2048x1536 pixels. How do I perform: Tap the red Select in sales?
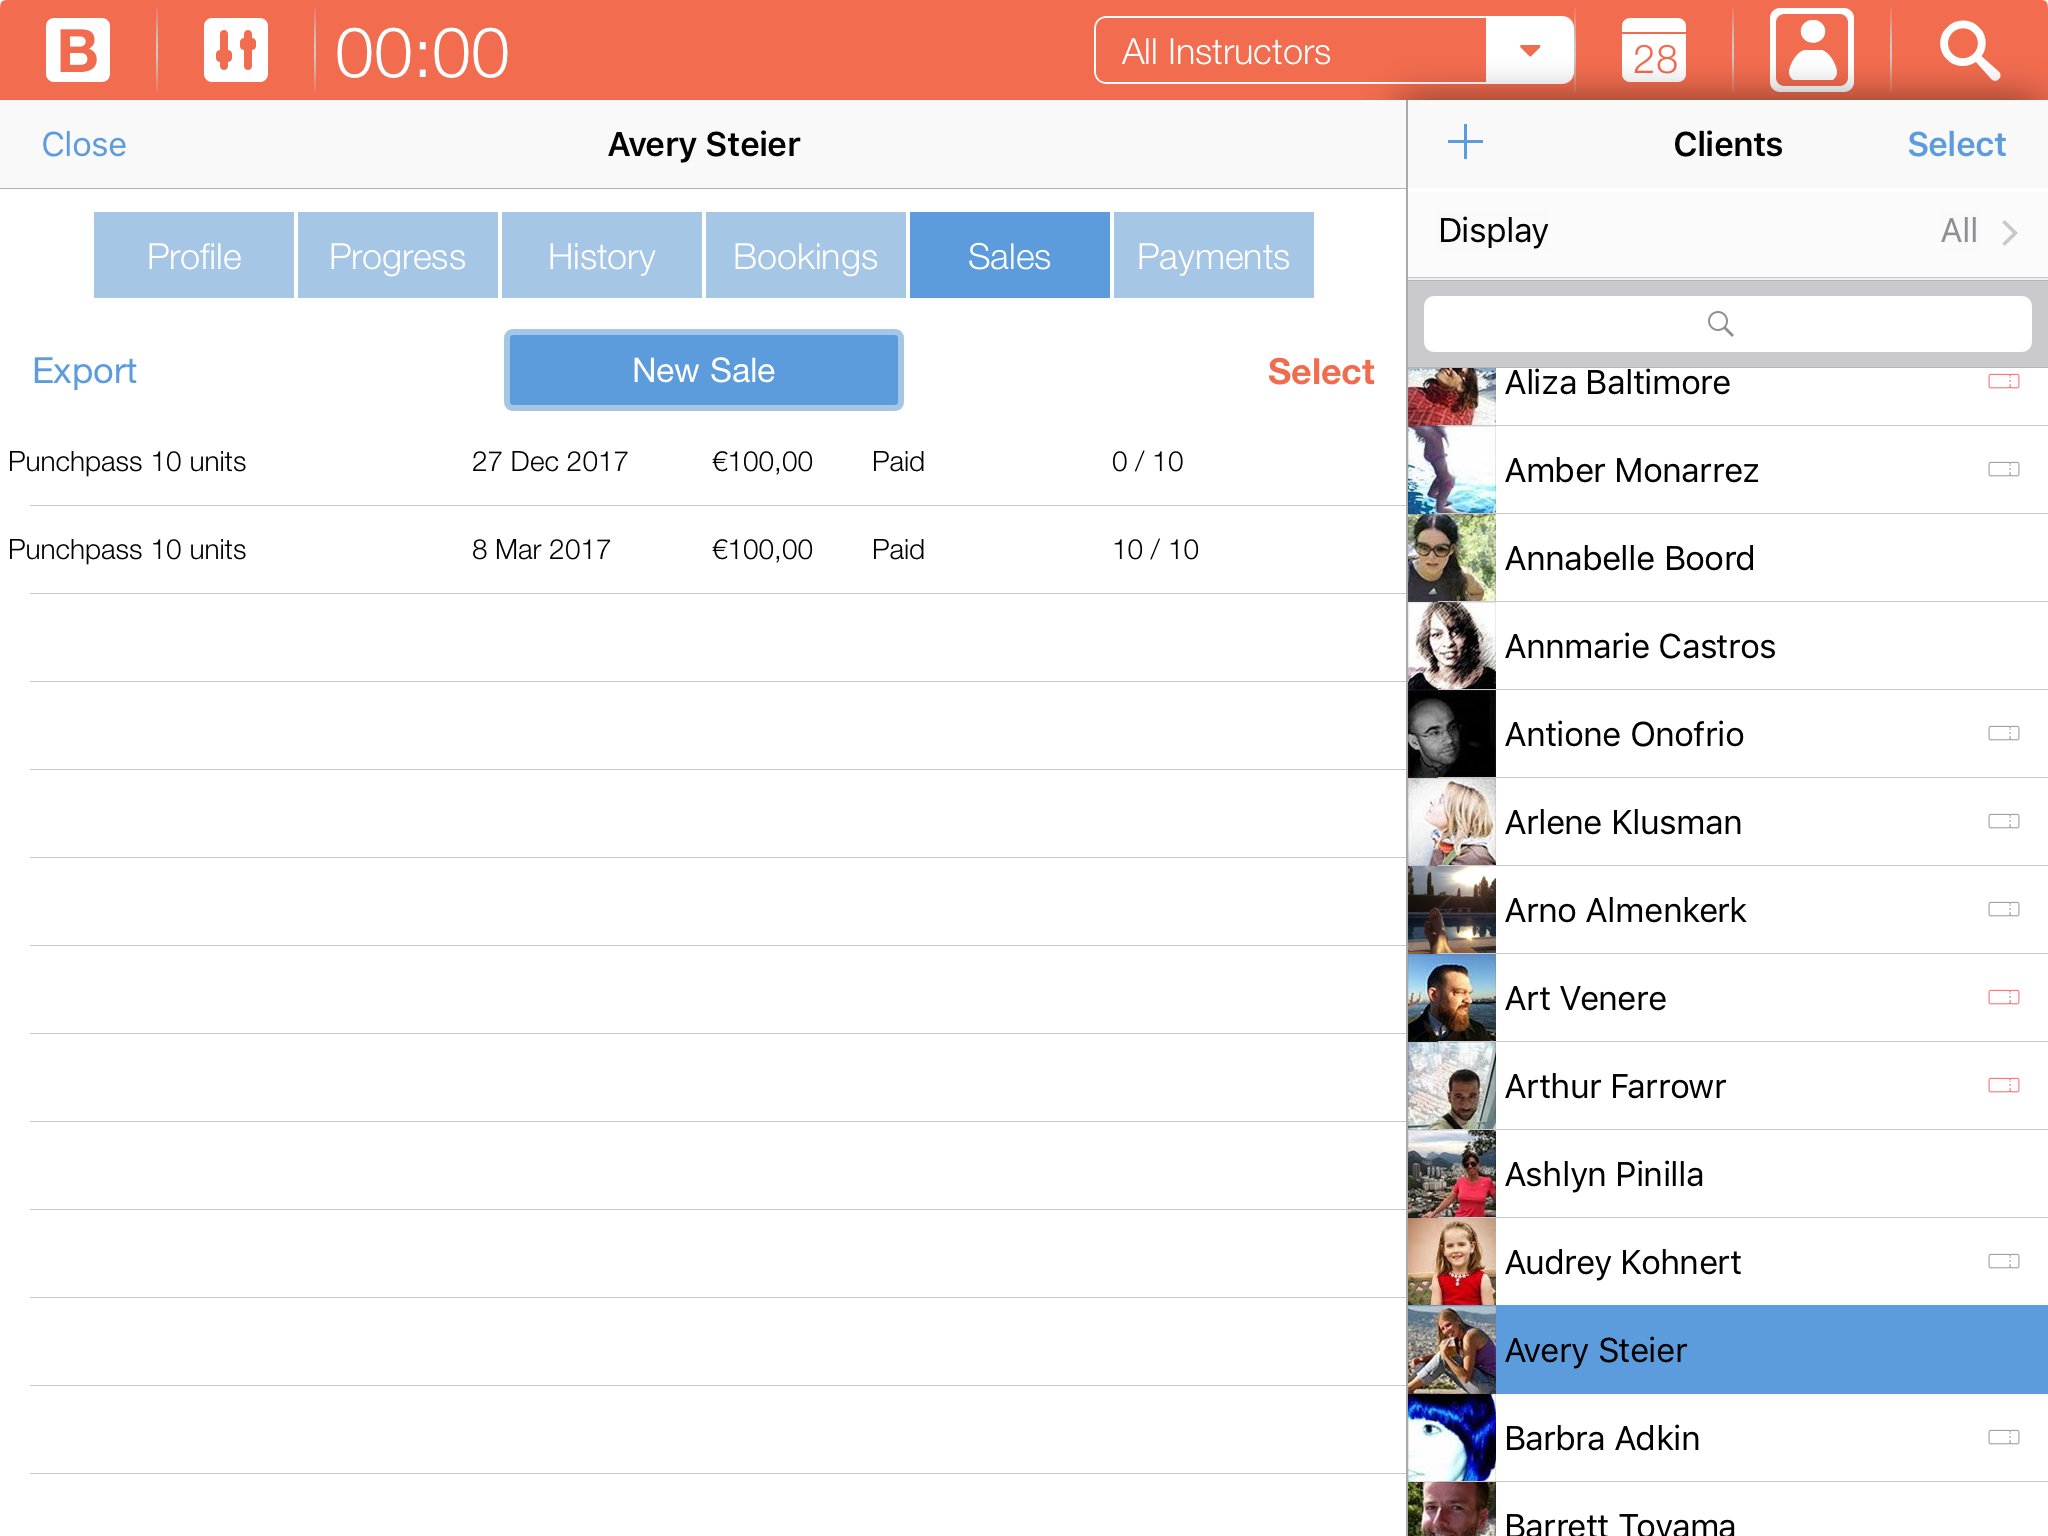coord(1320,372)
